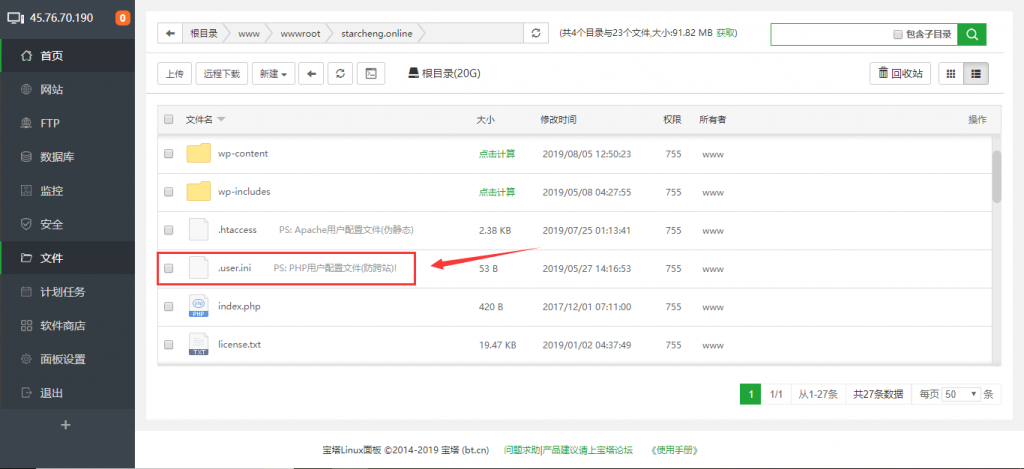Click the license.txt TXT file icon
The height and width of the screenshot is (469, 1024).
pyautogui.click(x=199, y=344)
